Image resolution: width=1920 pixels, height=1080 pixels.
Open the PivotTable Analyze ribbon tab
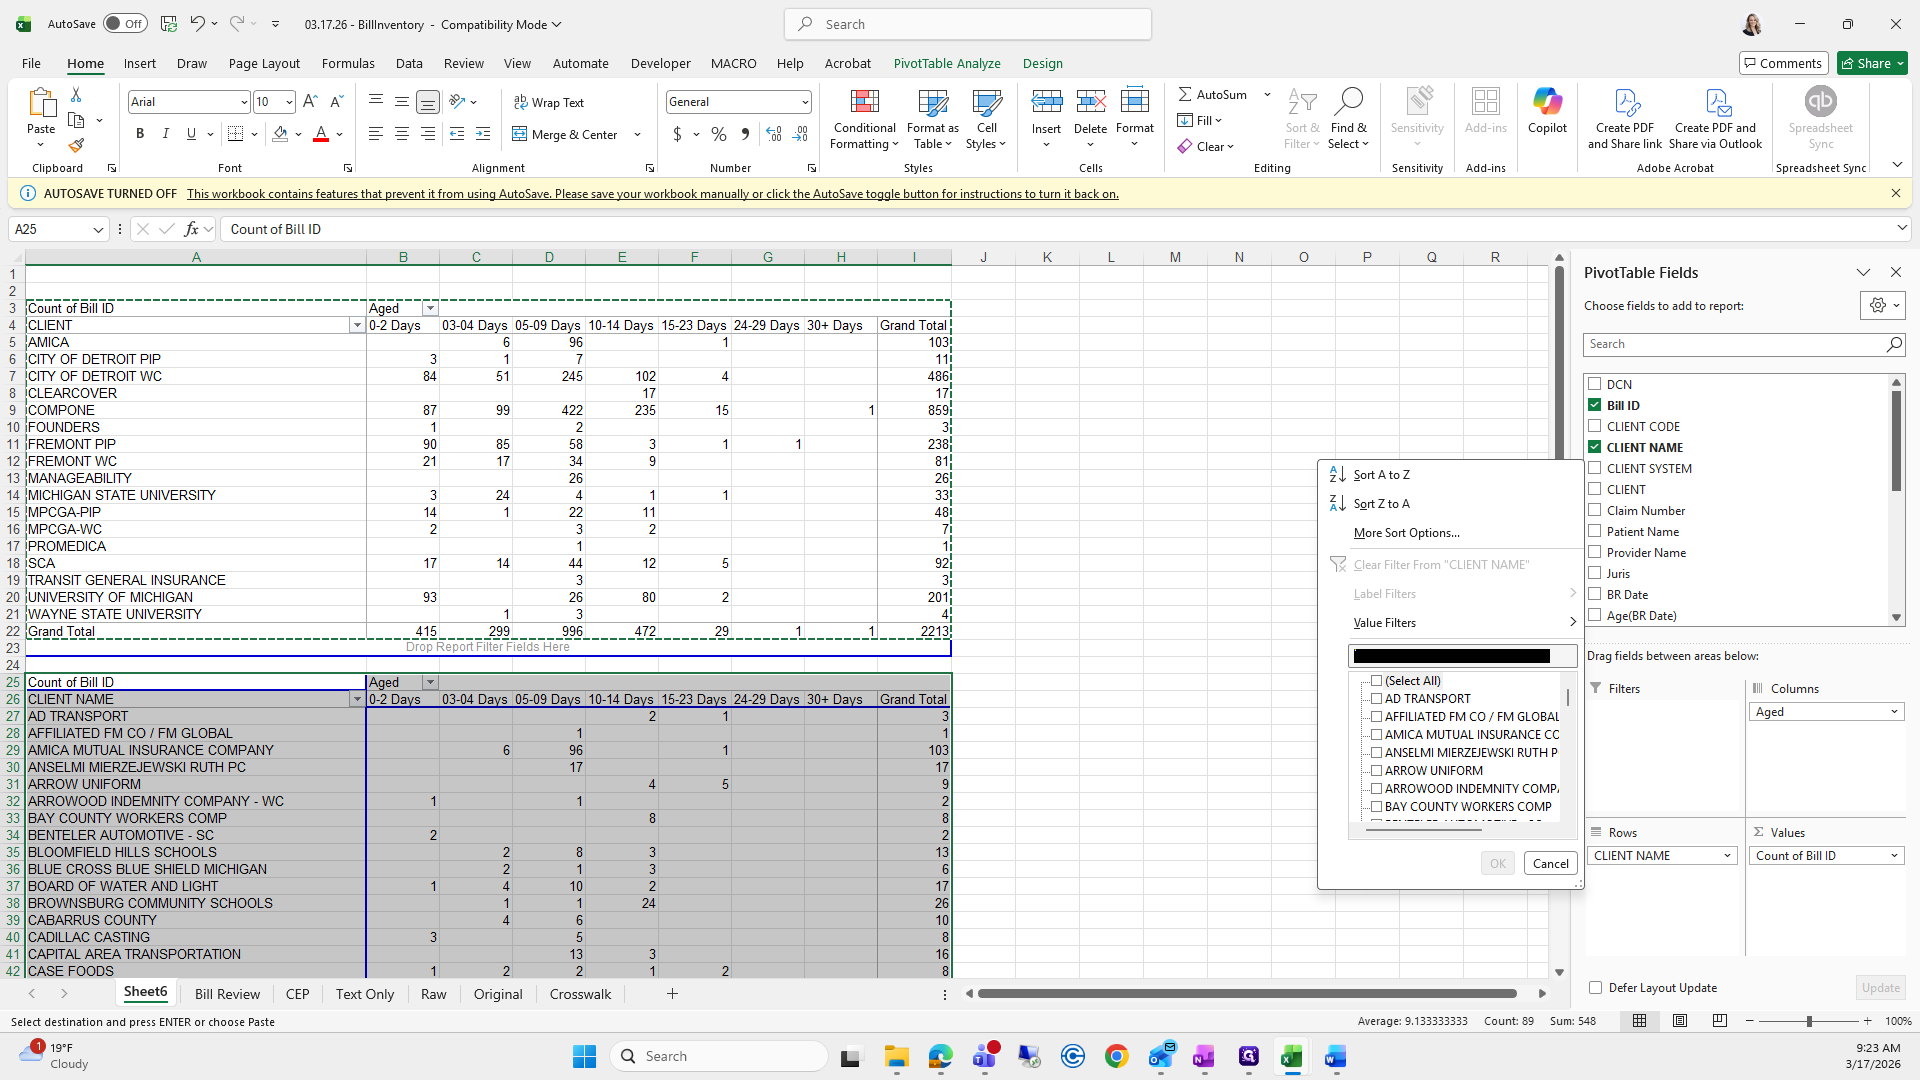(946, 63)
